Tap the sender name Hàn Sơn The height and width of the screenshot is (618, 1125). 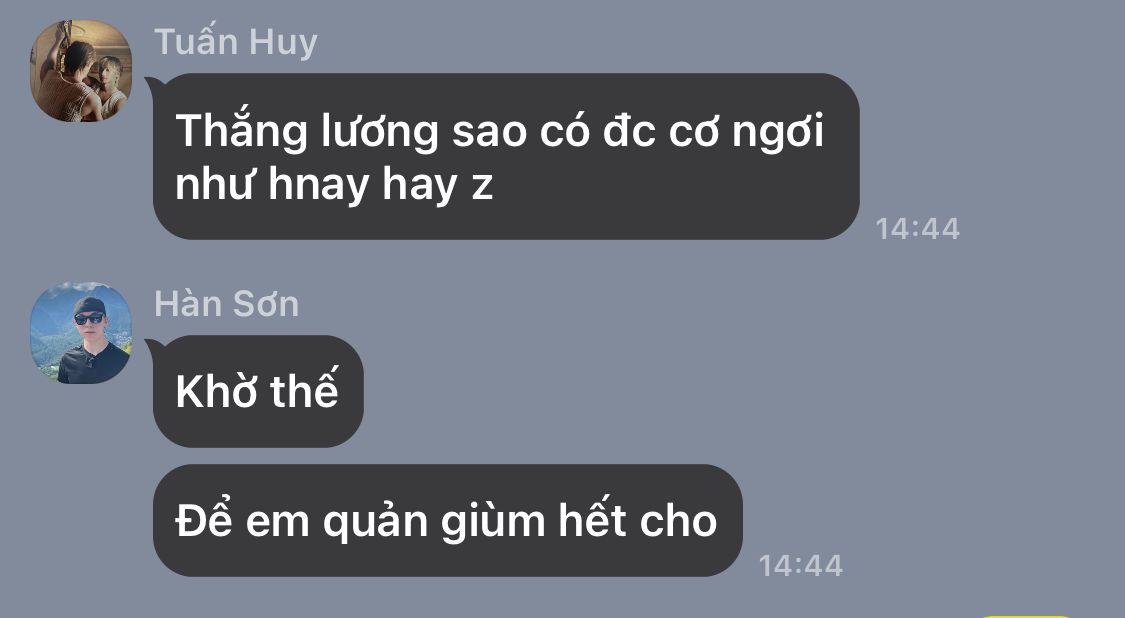pyautogui.click(x=227, y=304)
